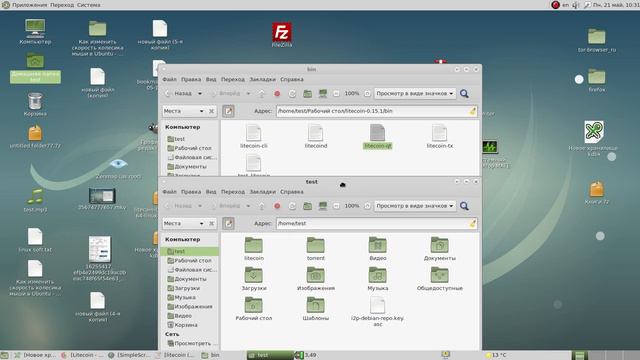Image resolution: width=640 pixels, height=360 pixels.
Task: Click address field in bin window
Action: (376, 111)
